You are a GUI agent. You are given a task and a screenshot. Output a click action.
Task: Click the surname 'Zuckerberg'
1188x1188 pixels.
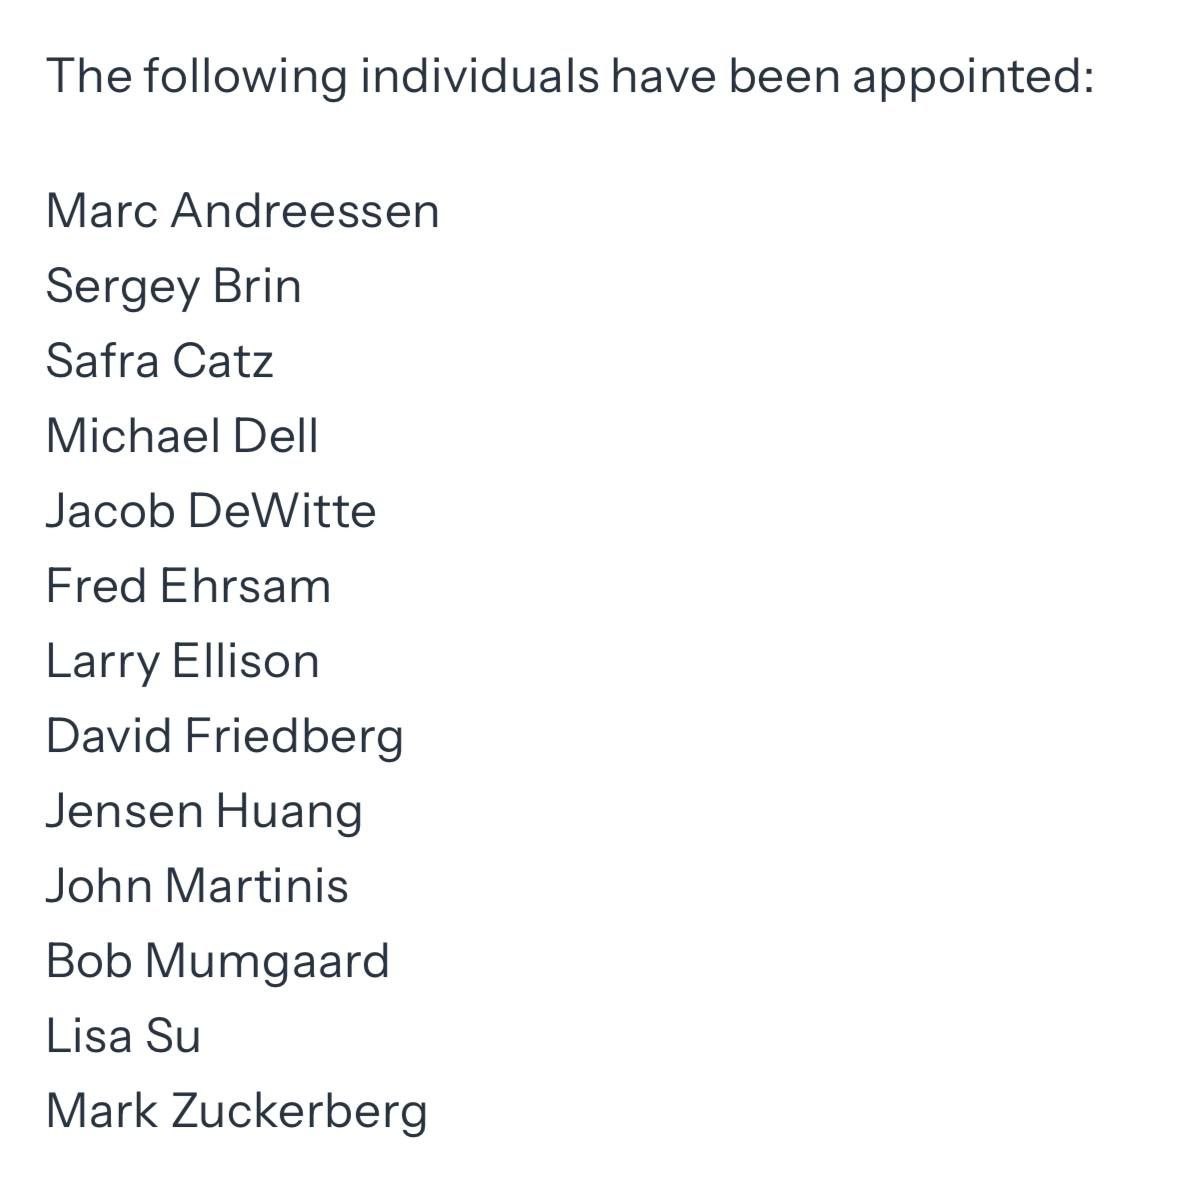[299, 1111]
